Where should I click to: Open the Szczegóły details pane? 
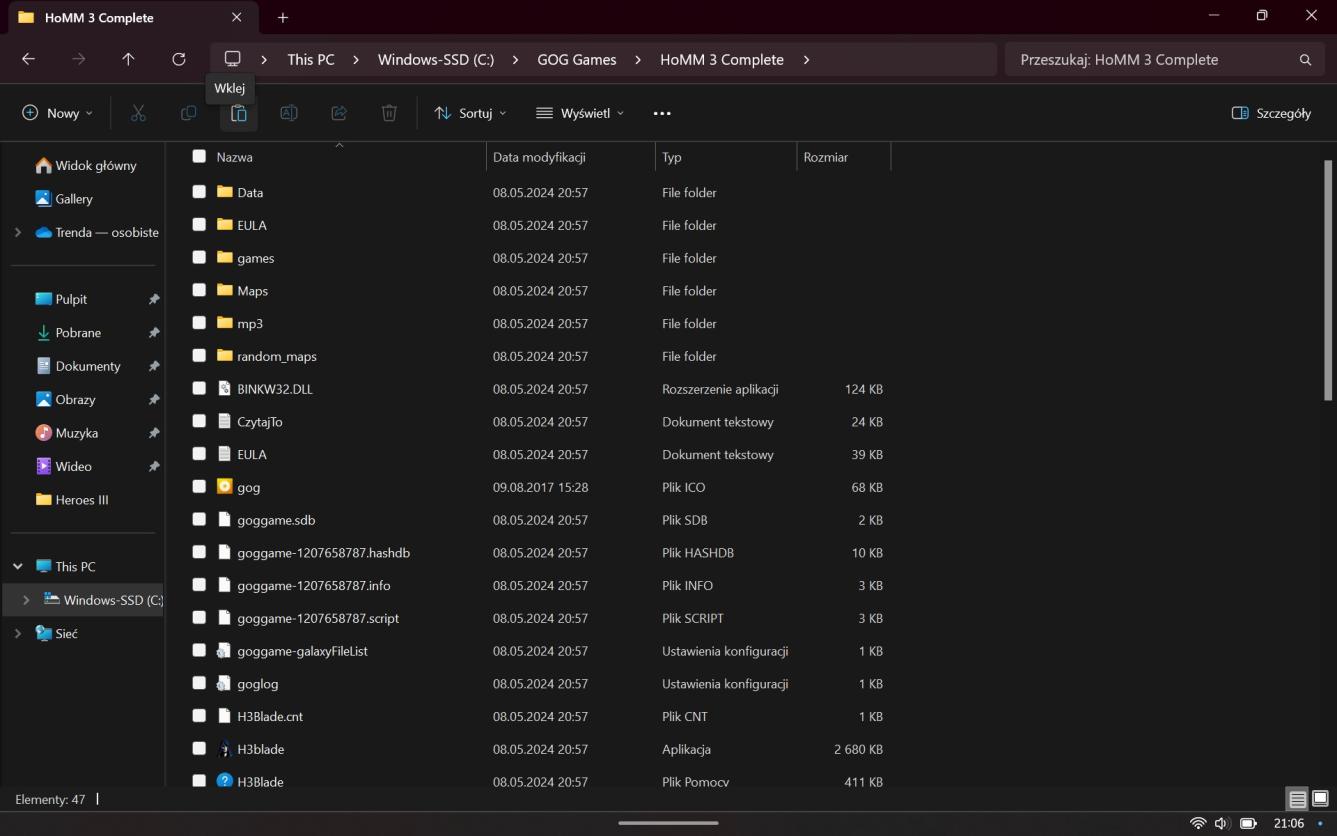1270,113
